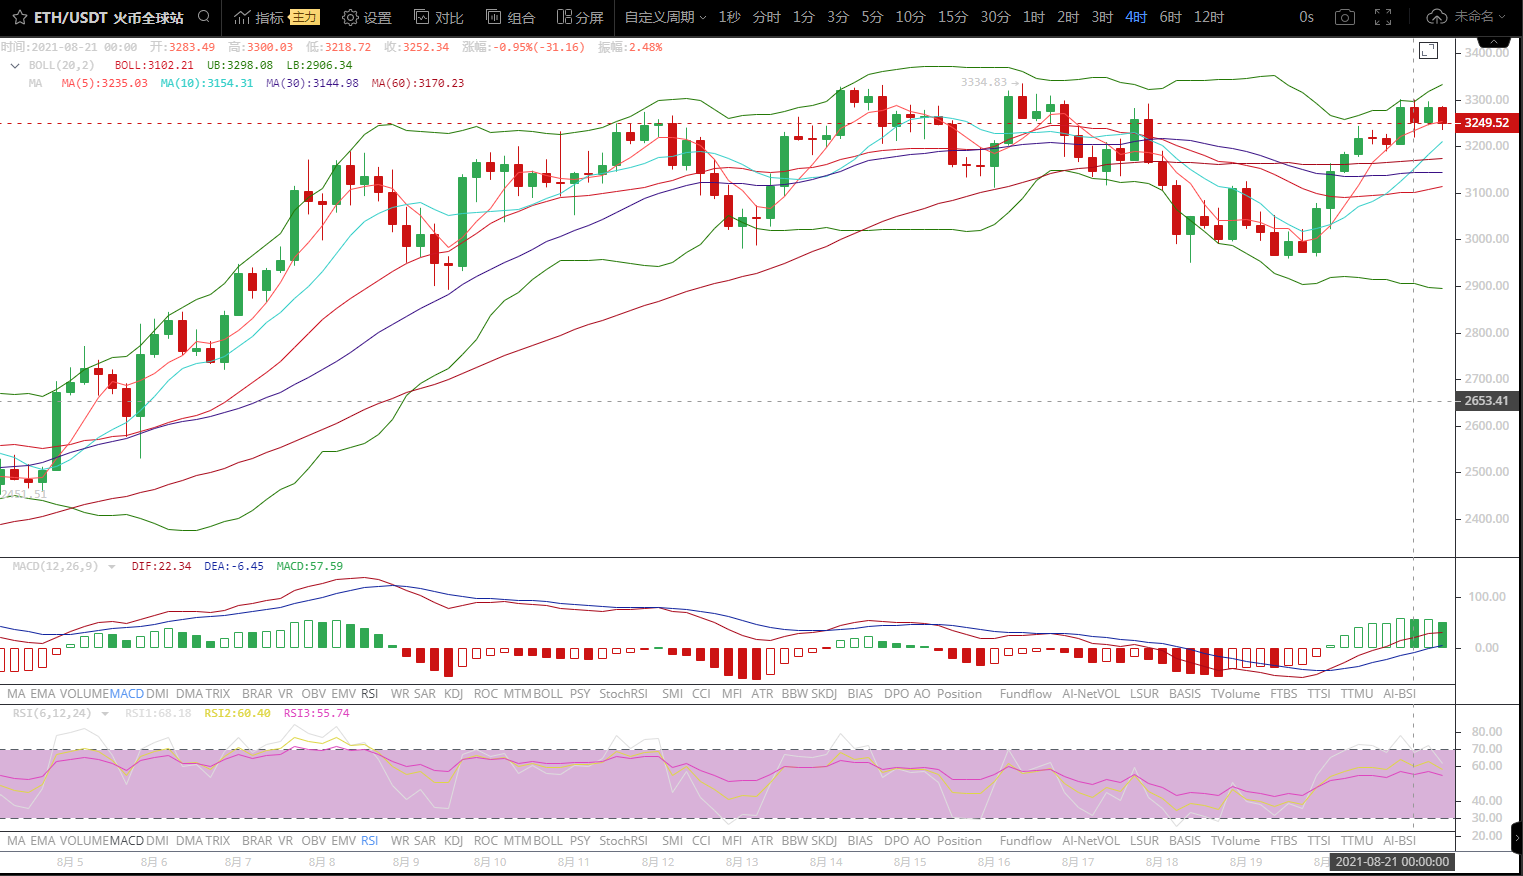
Task: Star ETH/USDT pair as favorite
Action: coord(19,18)
